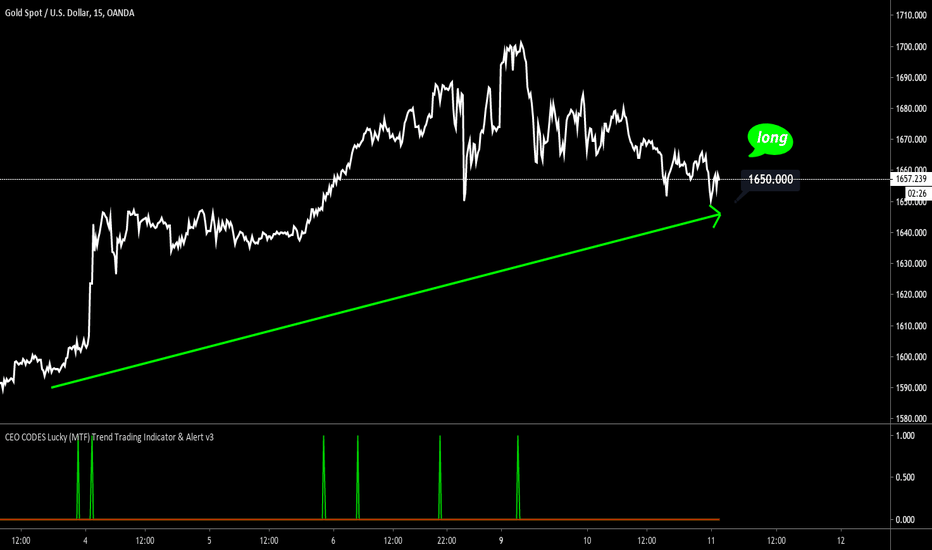Click the Gold Spot / U.S. Dollar chart title
The image size is (932, 550).
click(70, 12)
